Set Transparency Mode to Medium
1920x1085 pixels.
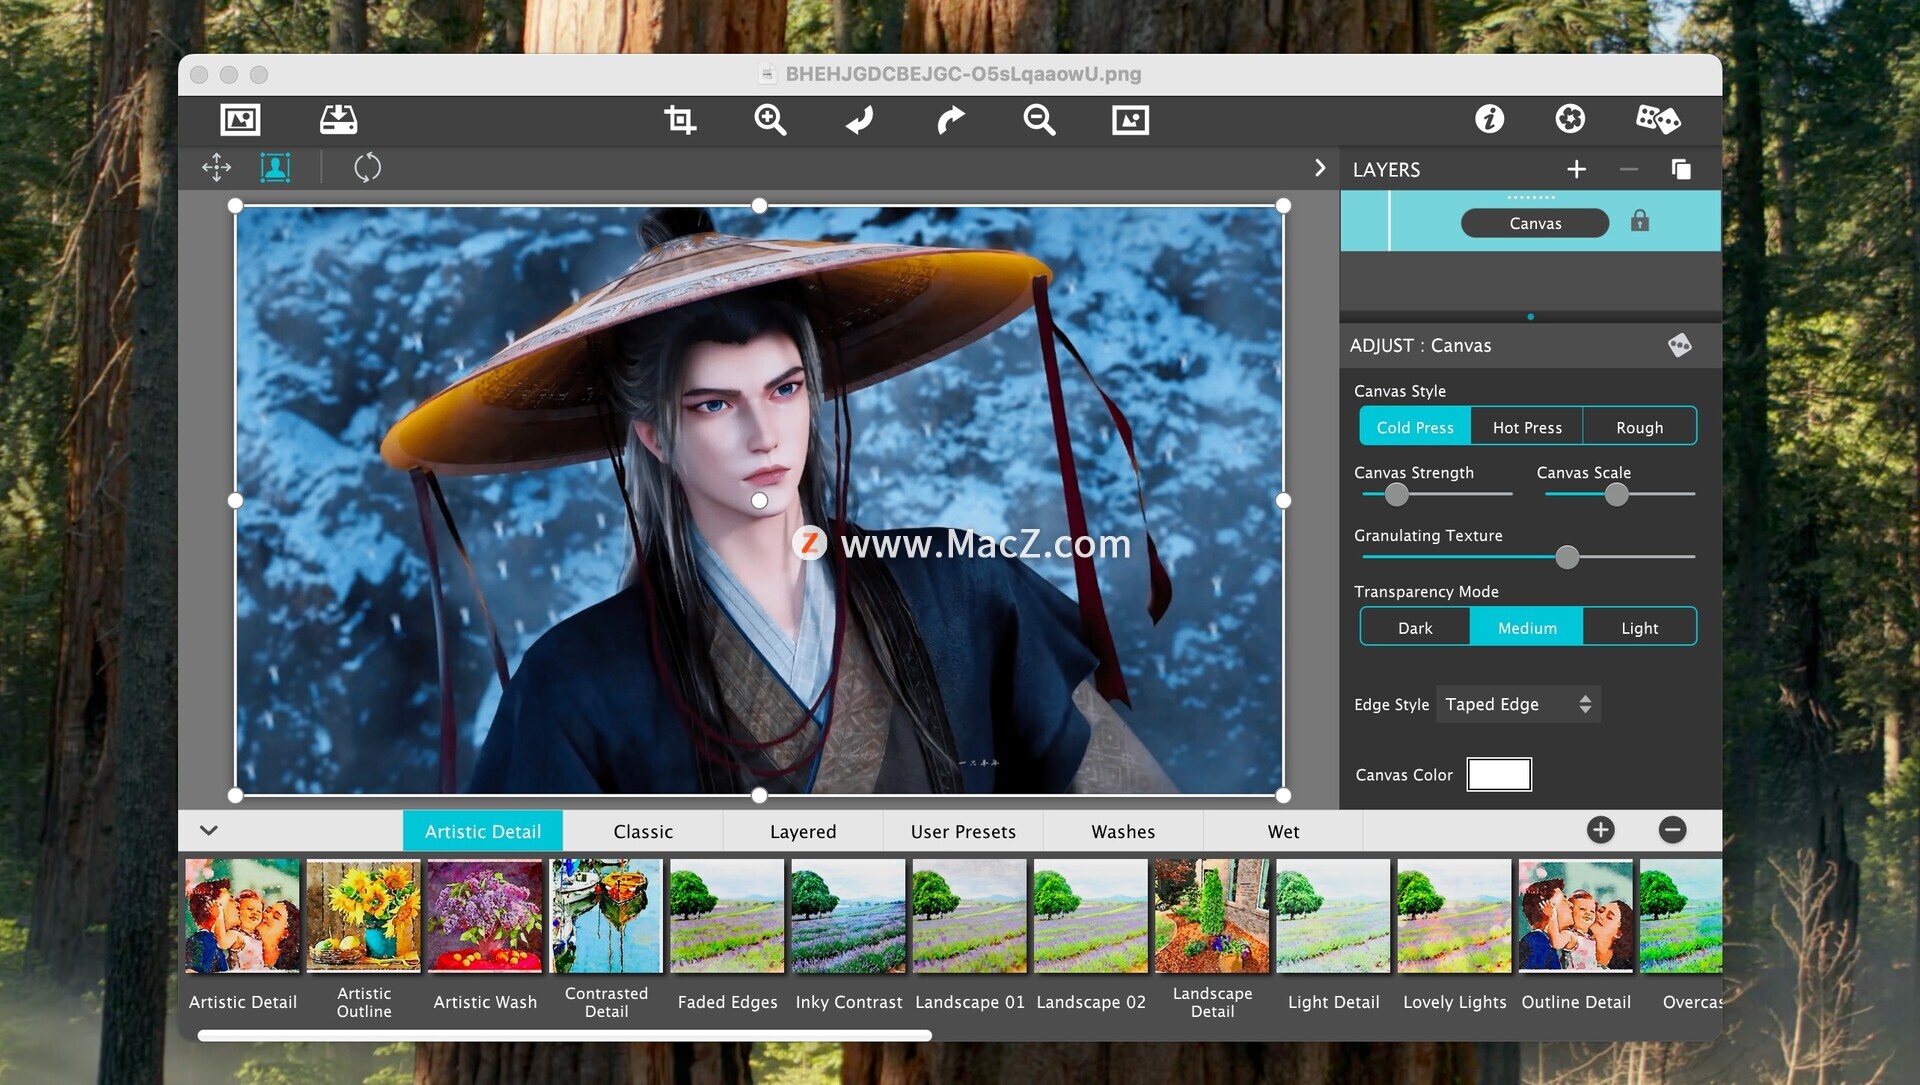1527,628
